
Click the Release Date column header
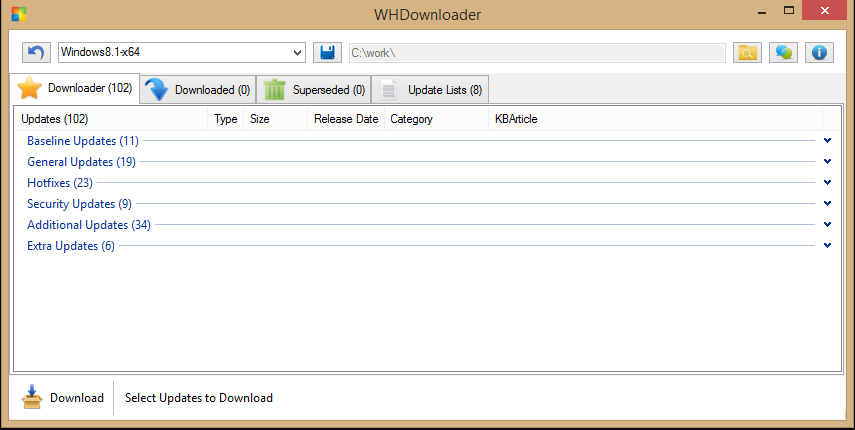[346, 119]
